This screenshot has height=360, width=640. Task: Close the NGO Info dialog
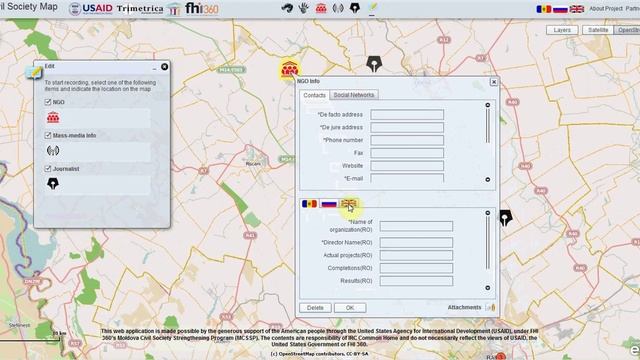click(493, 82)
